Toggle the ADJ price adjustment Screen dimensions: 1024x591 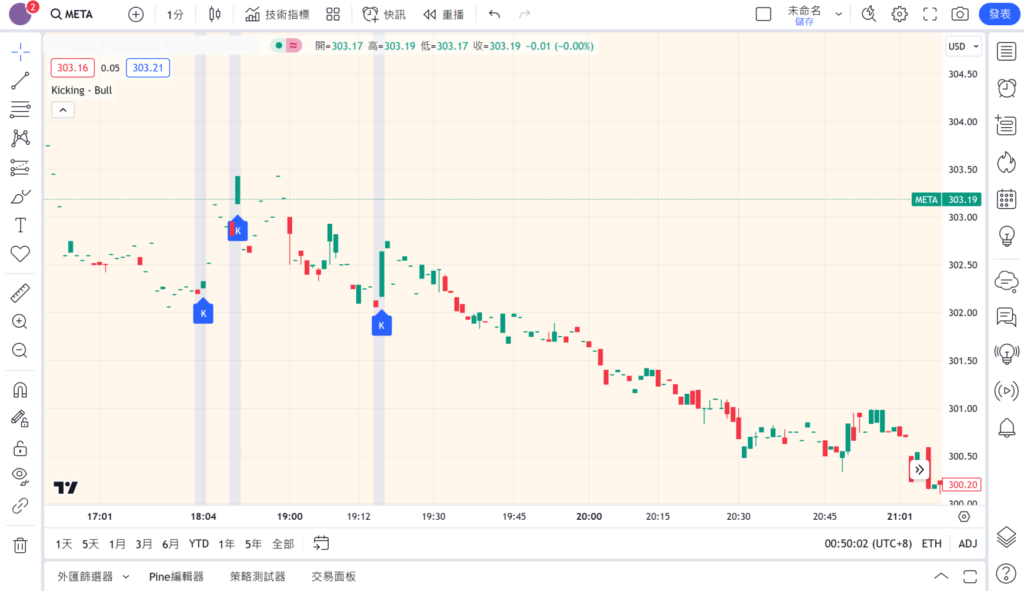click(967, 543)
